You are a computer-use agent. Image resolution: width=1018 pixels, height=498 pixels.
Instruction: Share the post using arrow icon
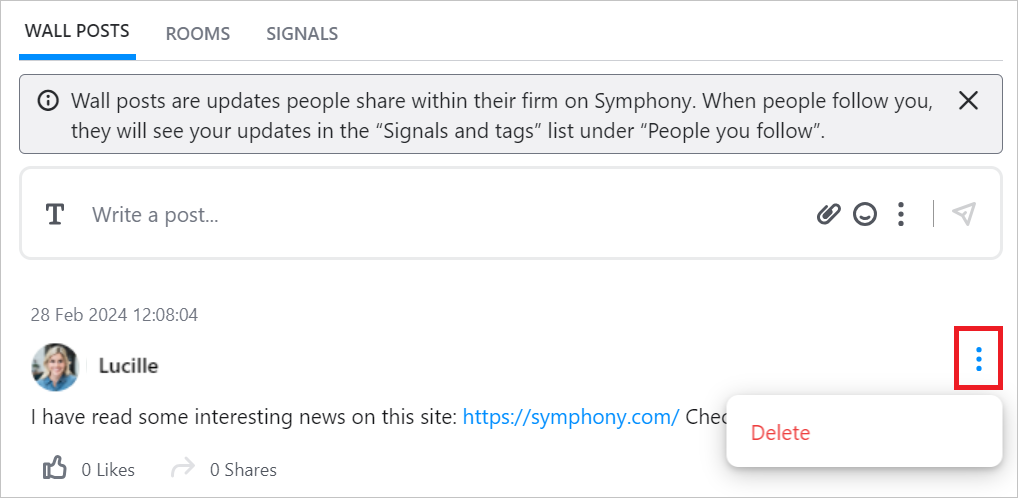point(183,468)
